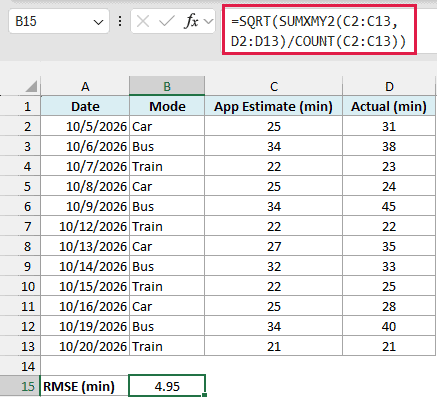The image size is (437, 397).
Task: Select column D header
Action: point(389,86)
